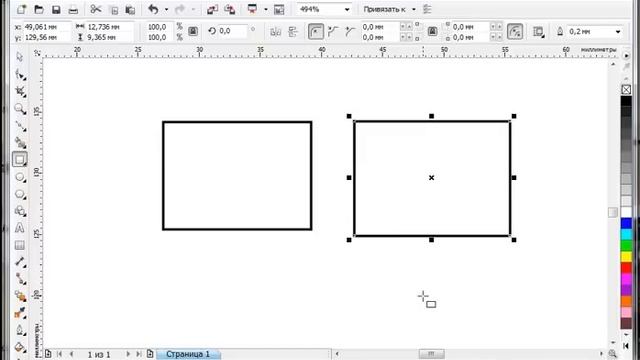The height and width of the screenshot is (360, 640).
Task: Select the Eyedropper tool
Action: (20, 313)
